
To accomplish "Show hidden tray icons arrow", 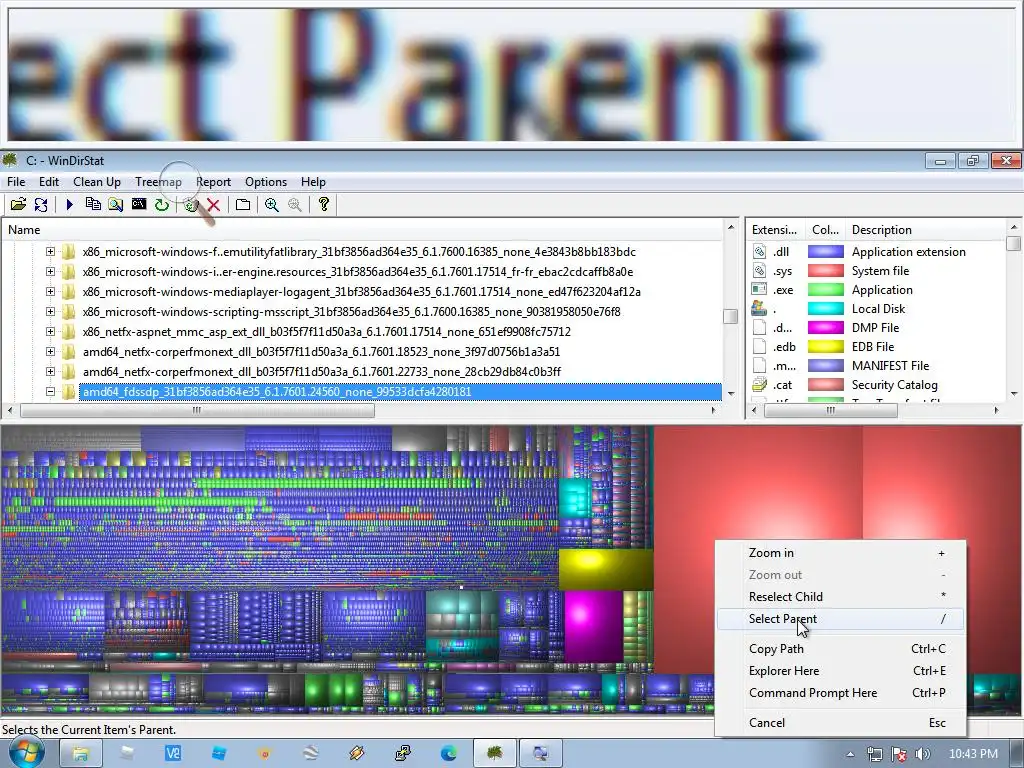I will click(x=850, y=754).
